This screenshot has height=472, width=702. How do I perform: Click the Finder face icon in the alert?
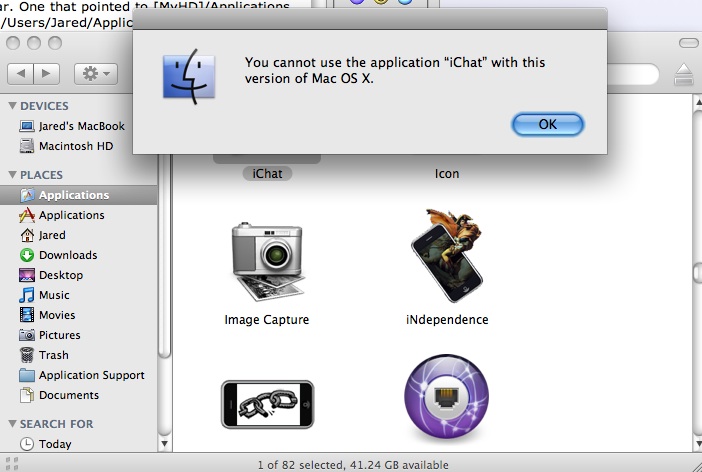[189, 77]
